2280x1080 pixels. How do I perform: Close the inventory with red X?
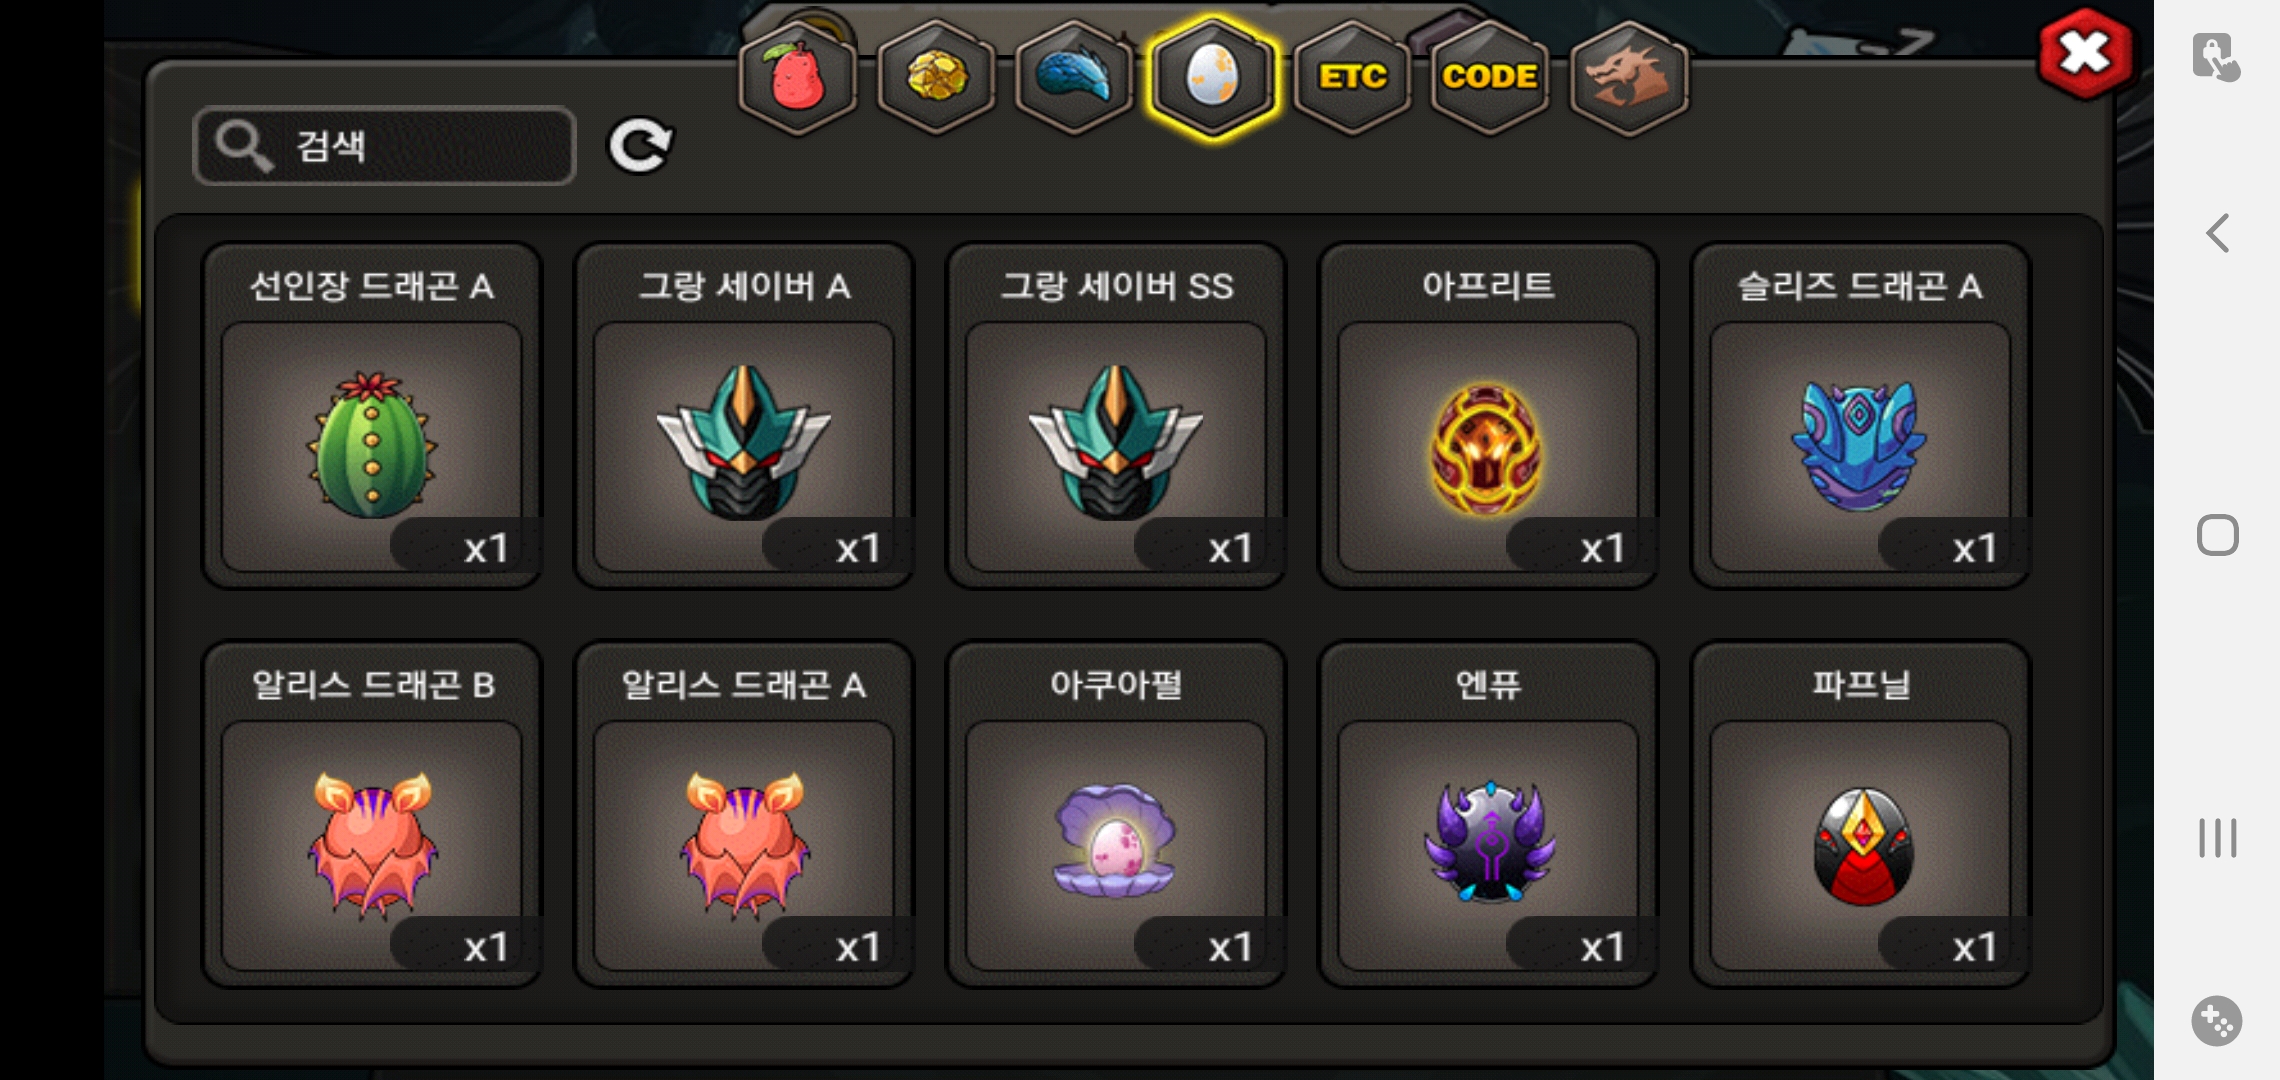[2085, 54]
